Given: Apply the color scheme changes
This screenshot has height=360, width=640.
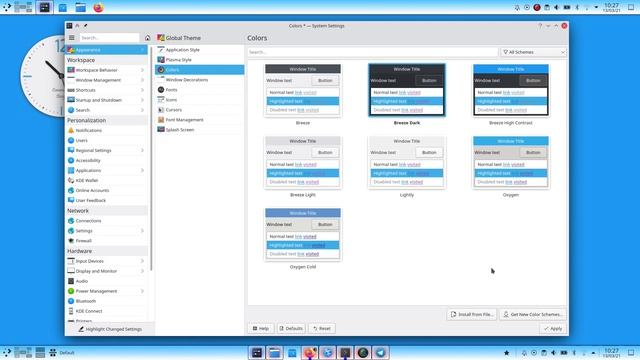Looking at the screenshot, I should click(553, 329).
